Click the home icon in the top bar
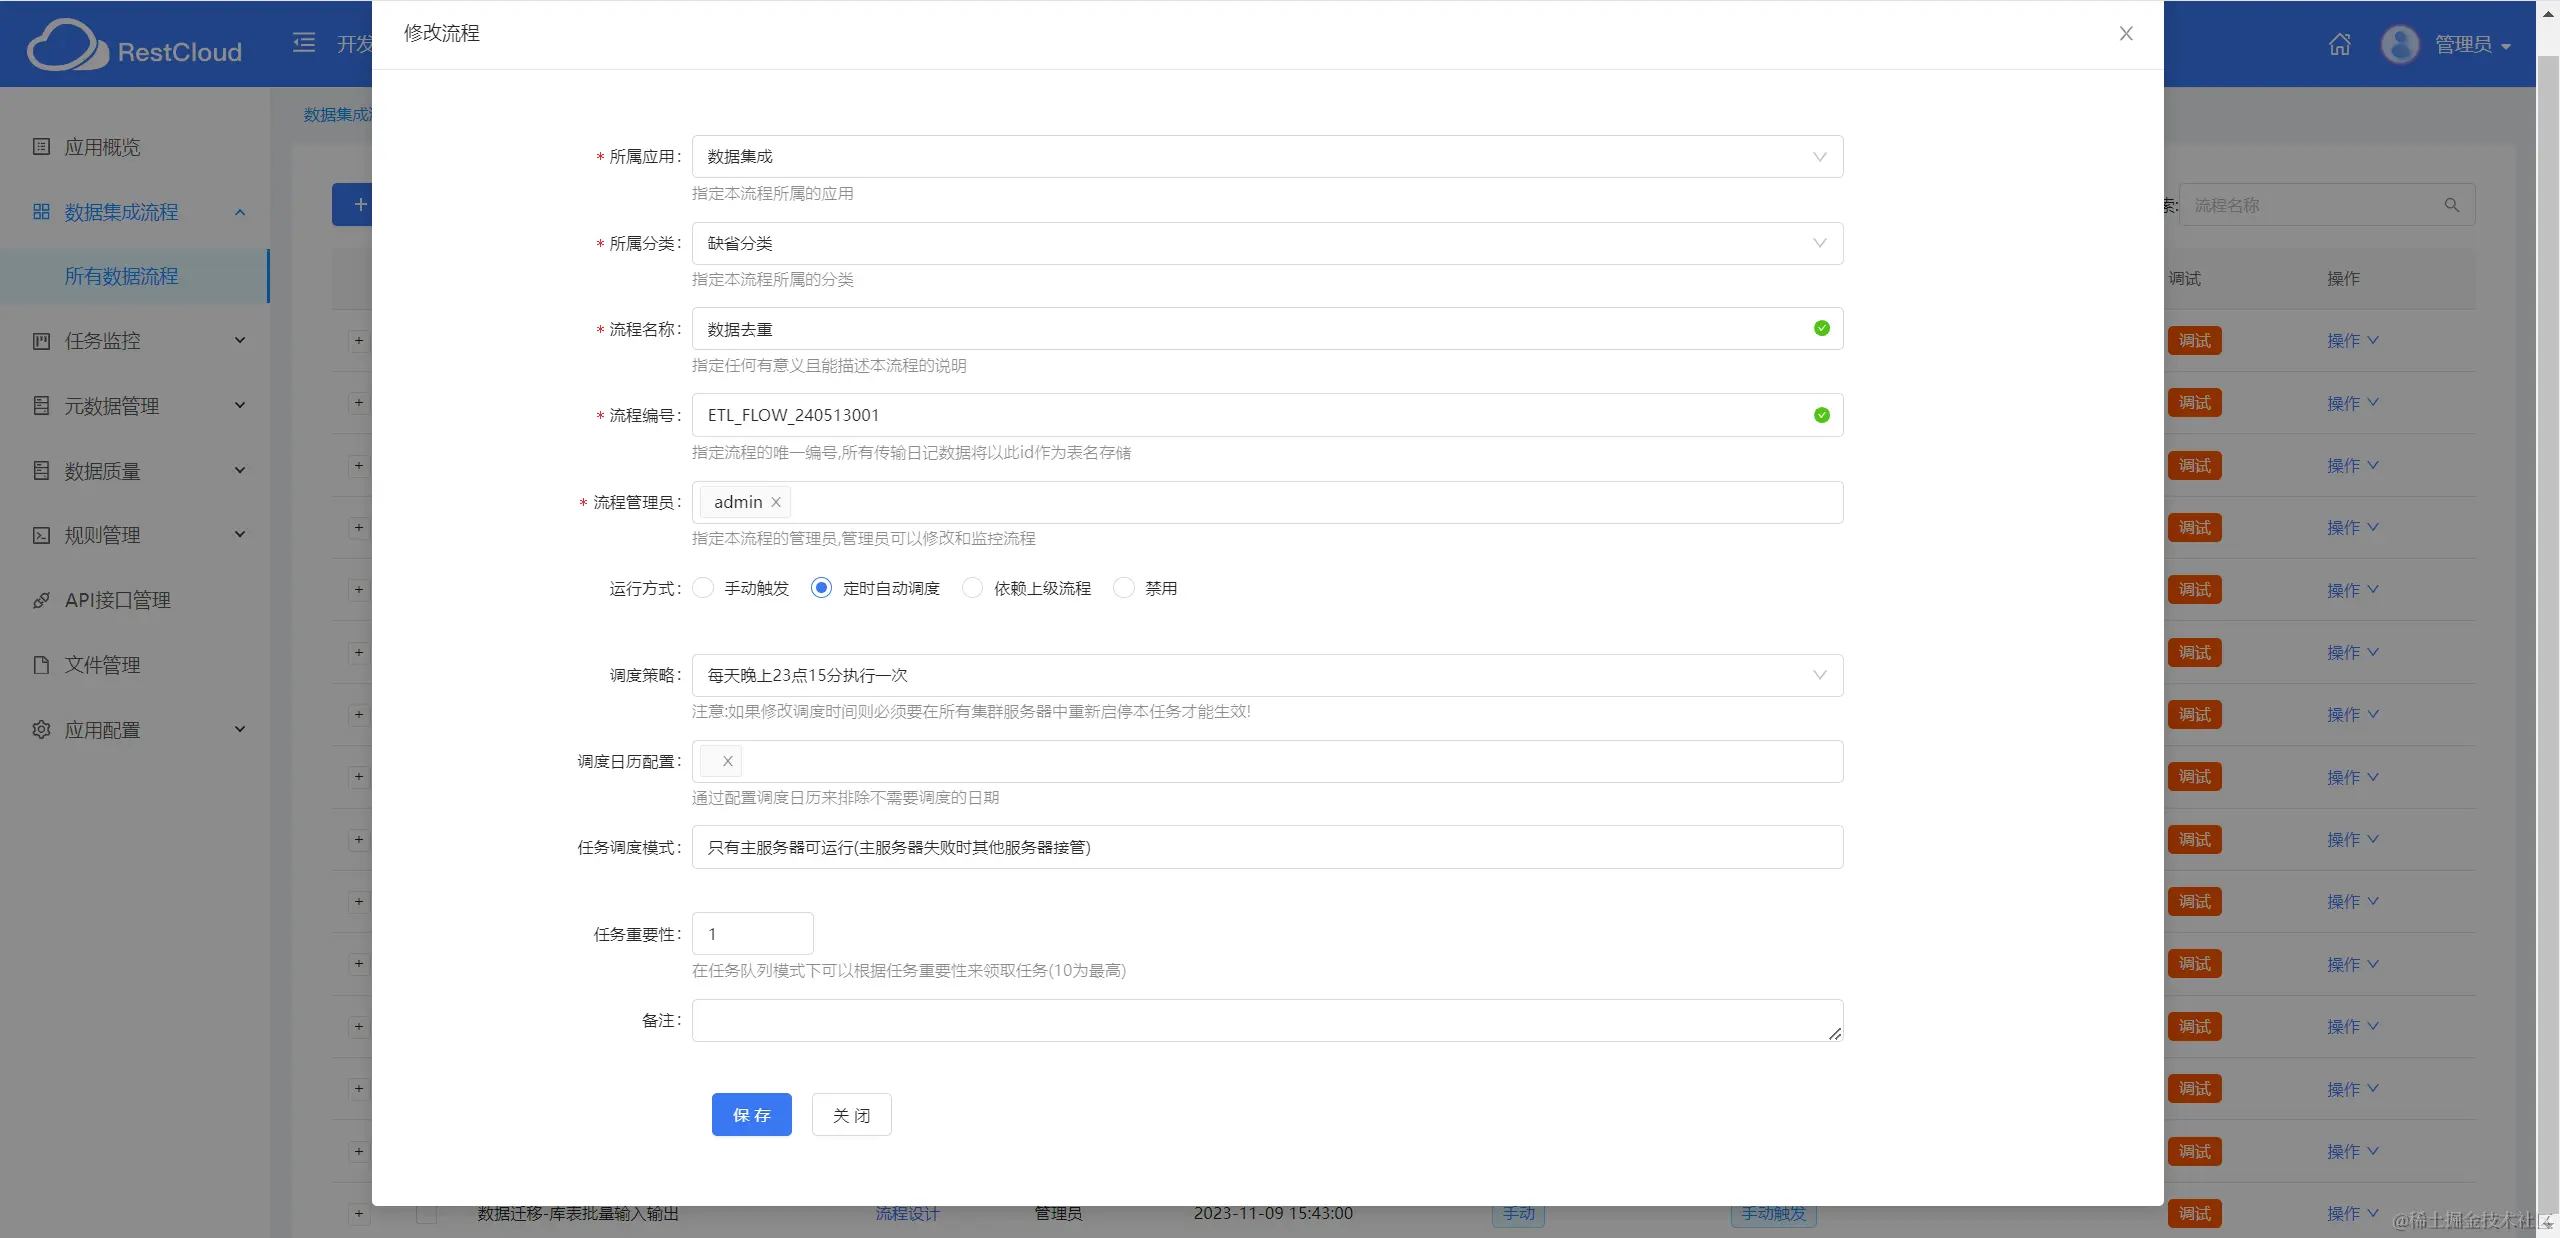Image resolution: width=2560 pixels, height=1238 pixels. pos(2339,44)
